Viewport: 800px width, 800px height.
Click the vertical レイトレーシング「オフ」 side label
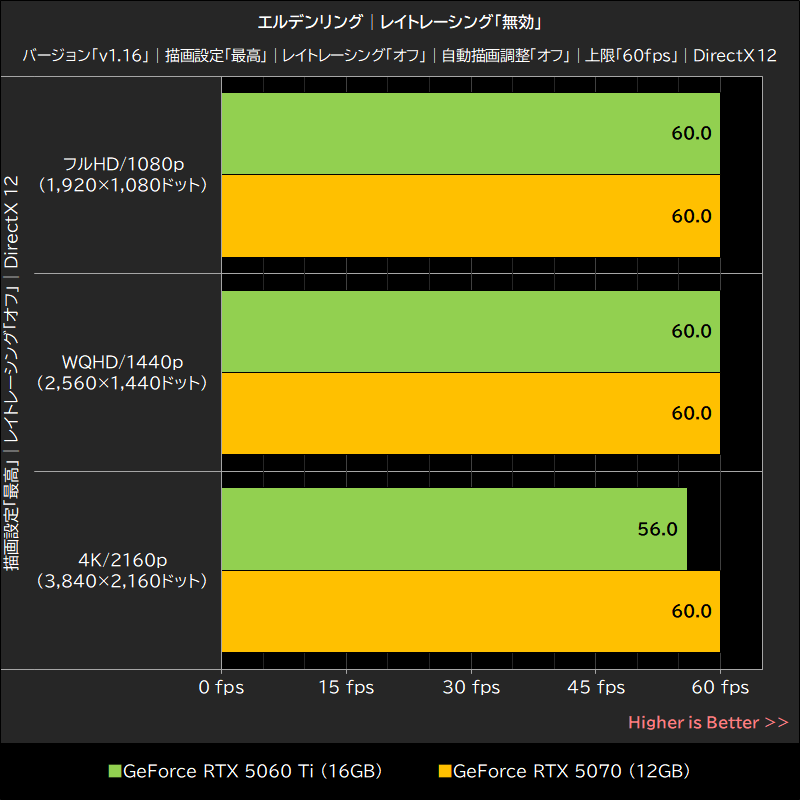[11, 363]
